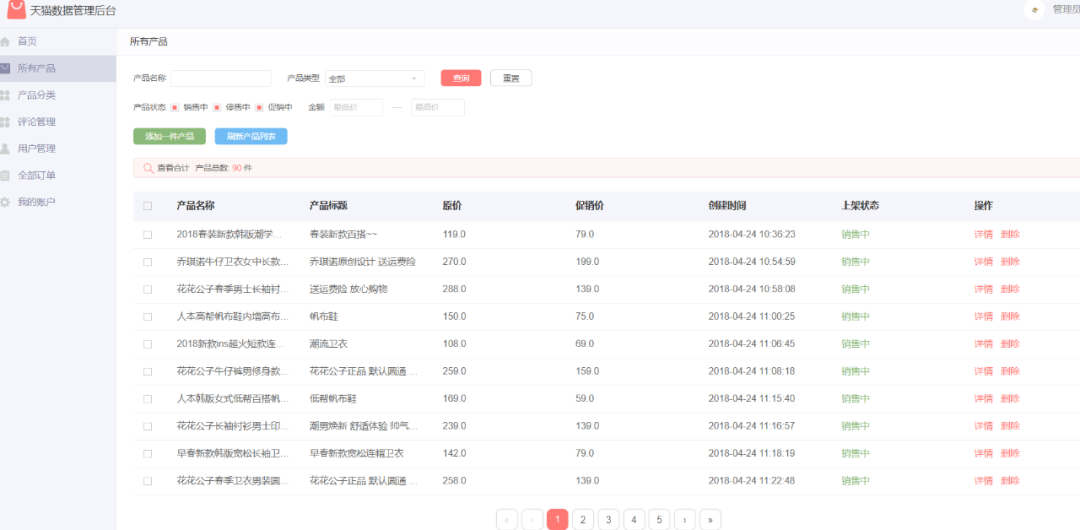Screen dimensions: 1080x530
Task: Check the row box for 2018新款ins超火短款连
Action: (x=147, y=344)
